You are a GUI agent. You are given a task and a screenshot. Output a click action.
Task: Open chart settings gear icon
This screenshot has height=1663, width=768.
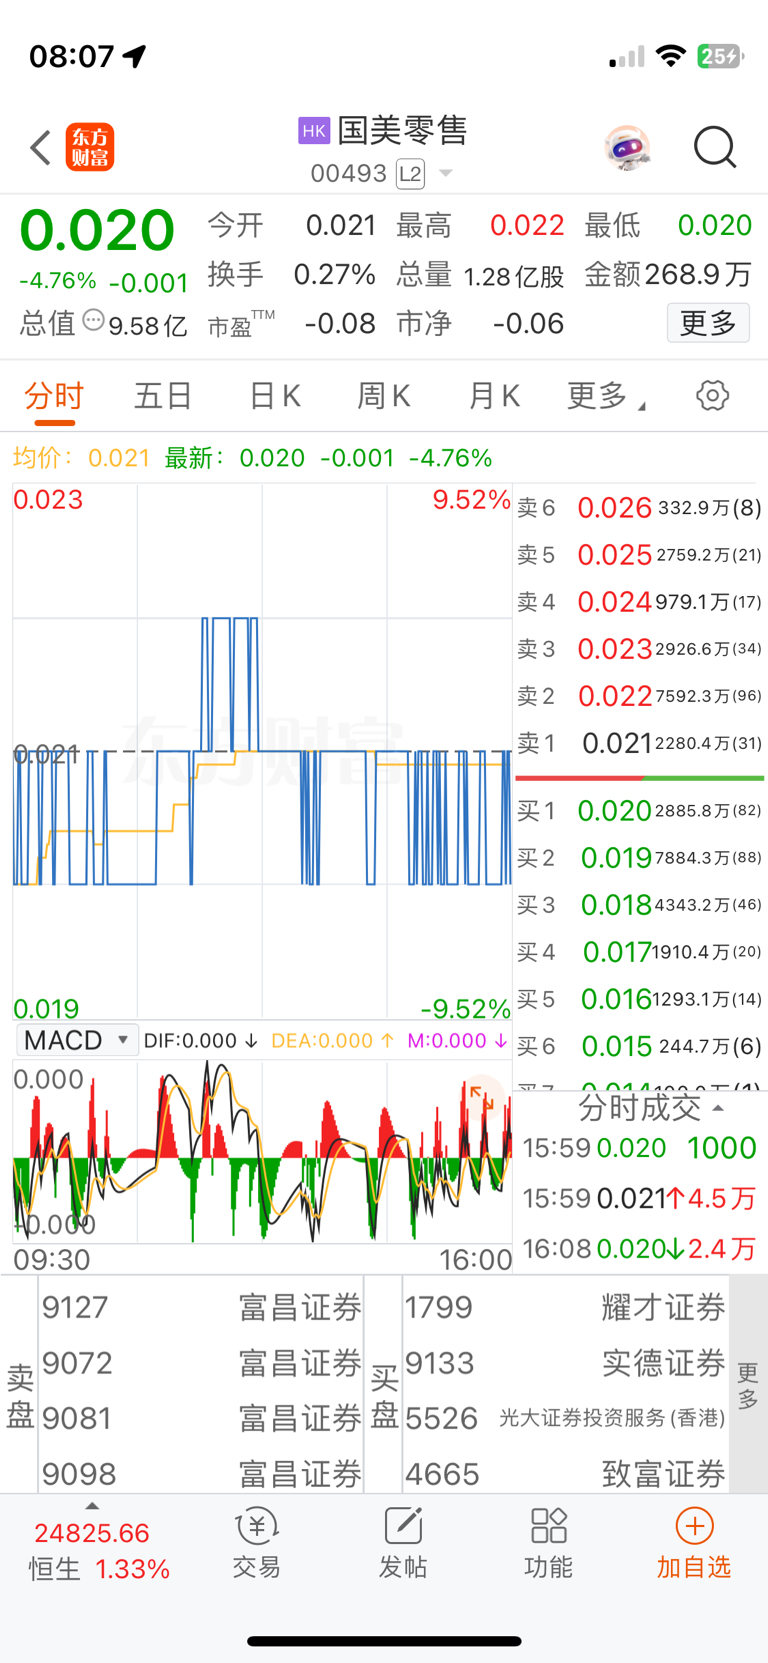(x=712, y=396)
